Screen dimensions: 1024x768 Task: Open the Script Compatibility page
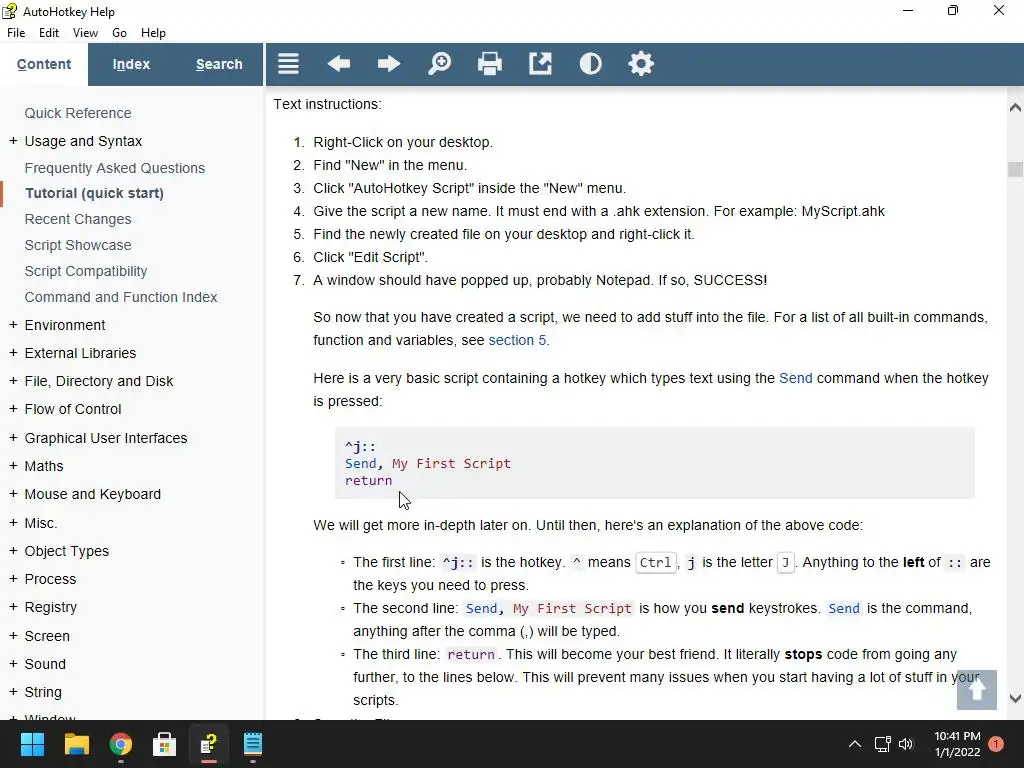tap(86, 271)
